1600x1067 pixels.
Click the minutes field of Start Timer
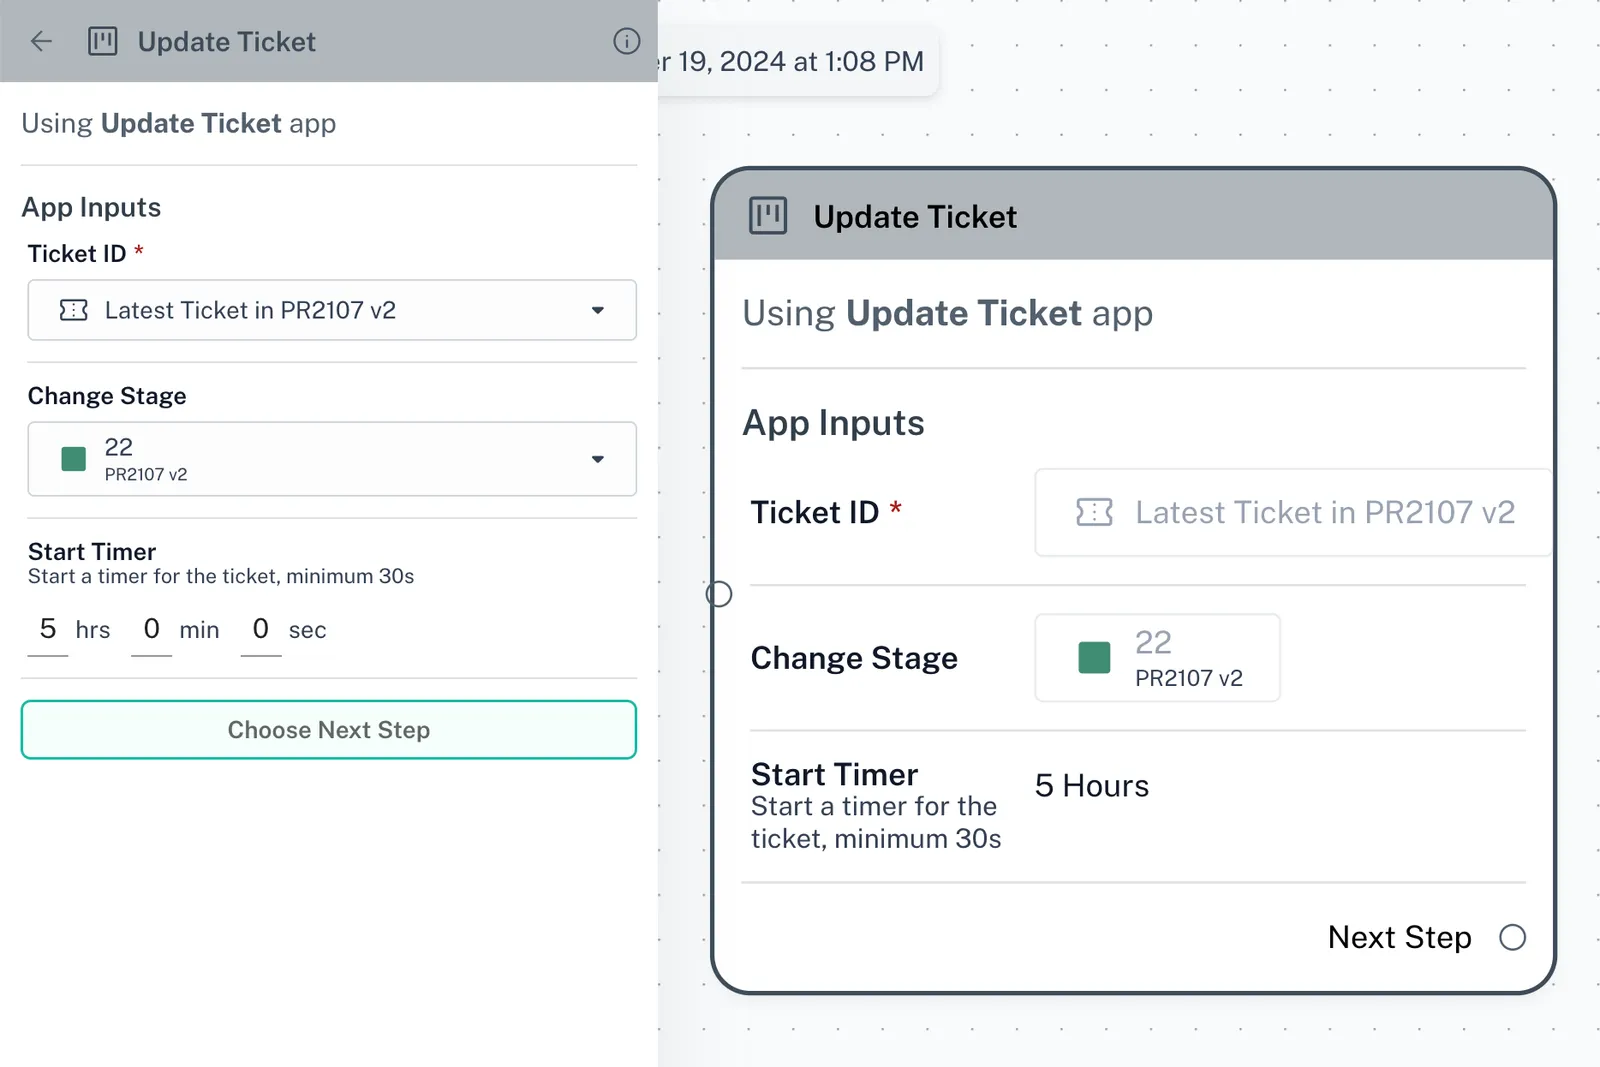151,629
